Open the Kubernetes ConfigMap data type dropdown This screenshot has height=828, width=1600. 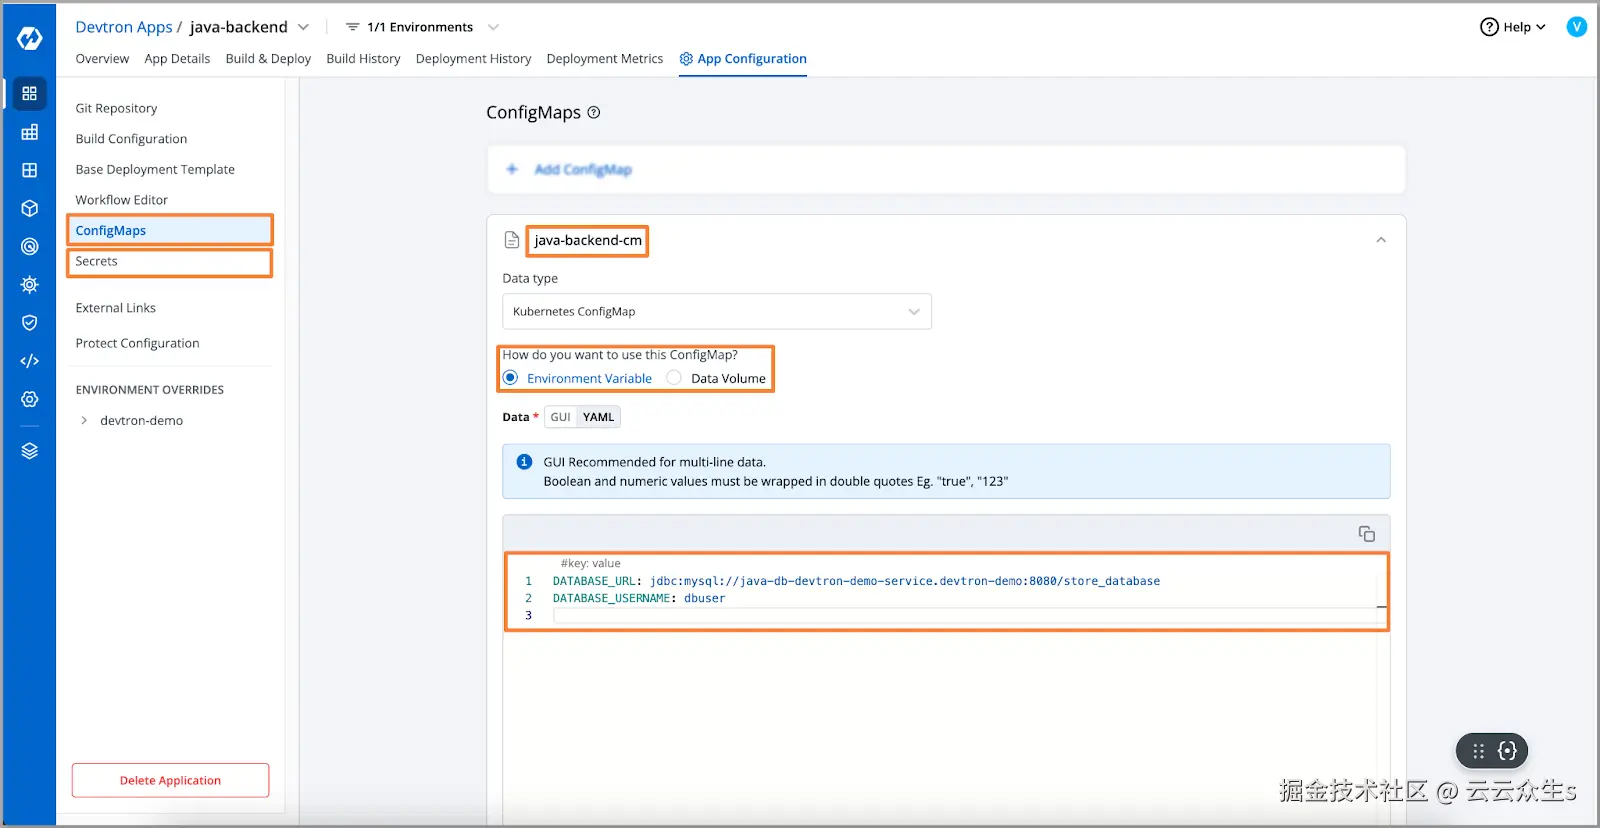click(716, 311)
